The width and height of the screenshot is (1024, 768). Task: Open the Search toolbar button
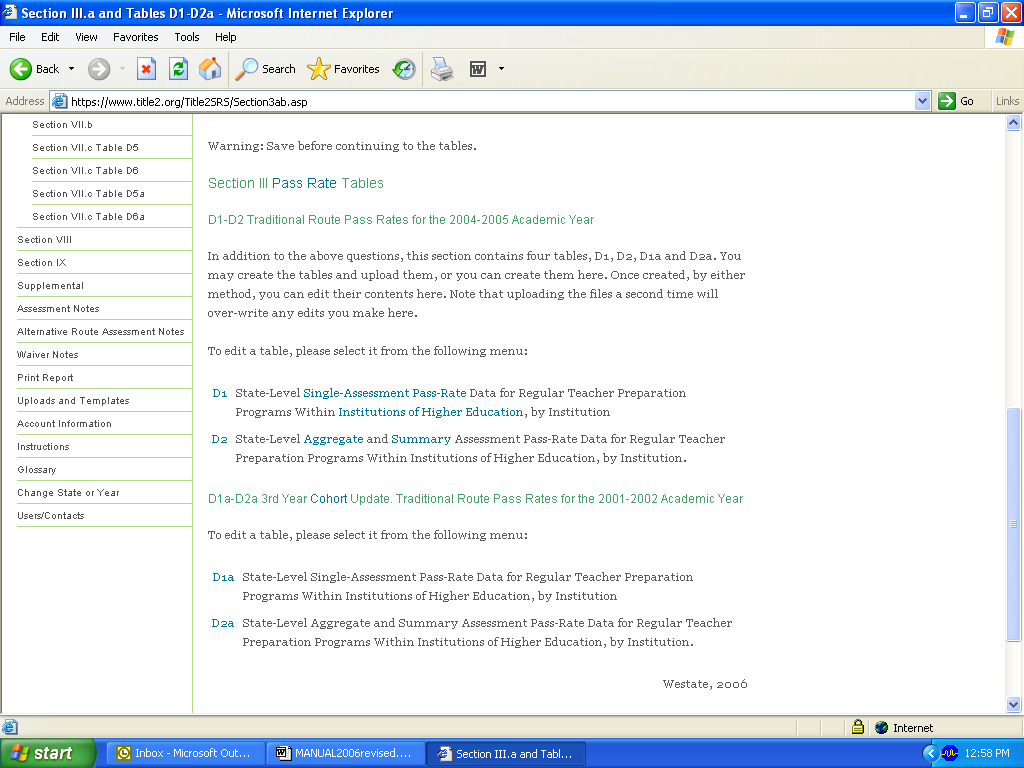266,69
